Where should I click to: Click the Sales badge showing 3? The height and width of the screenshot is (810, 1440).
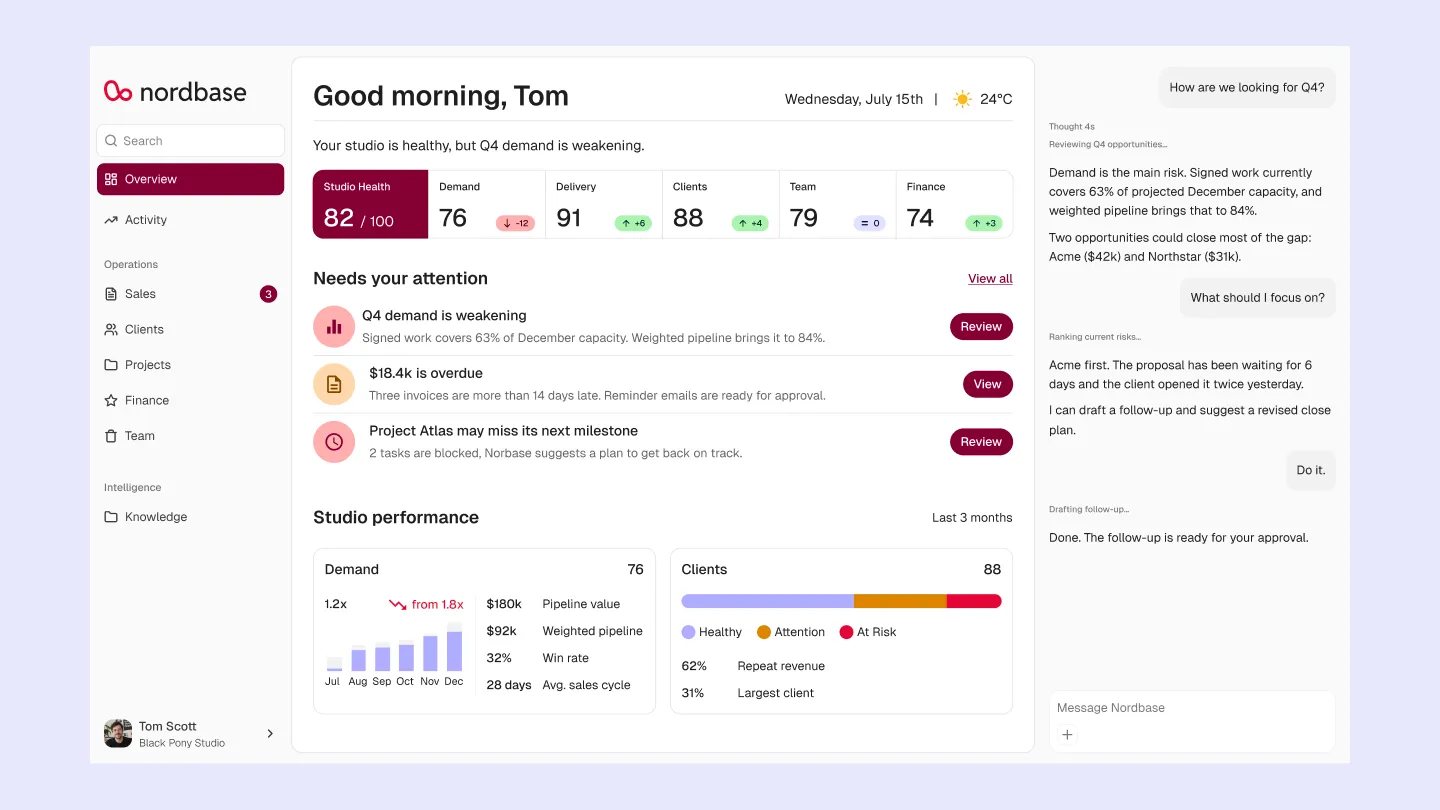click(x=268, y=294)
